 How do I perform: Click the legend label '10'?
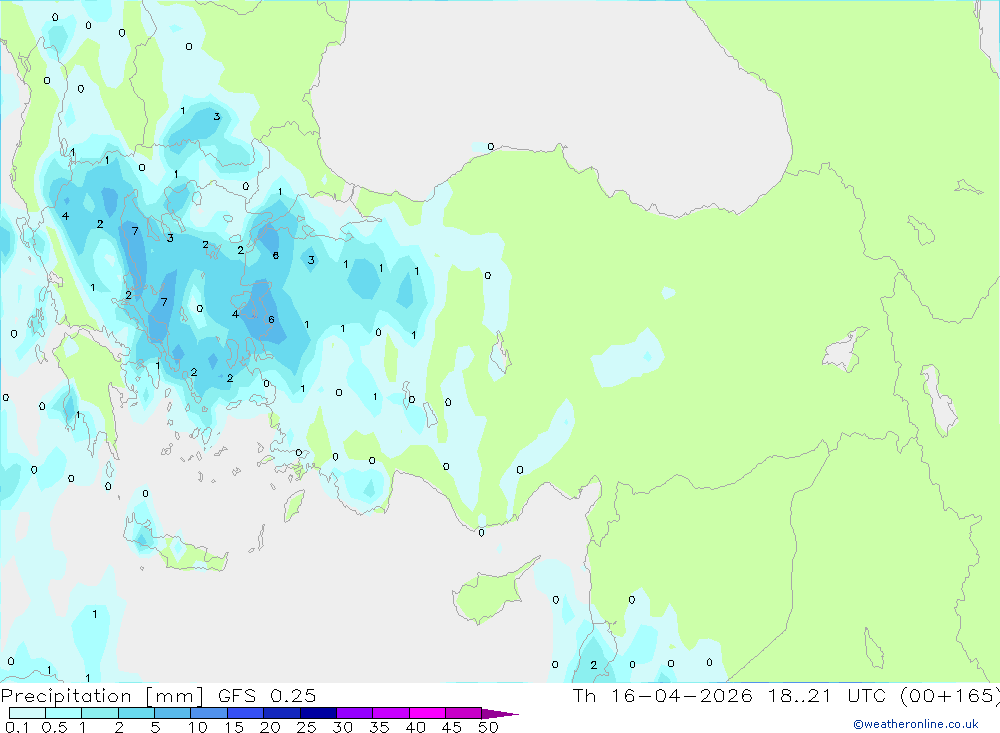[198, 727]
